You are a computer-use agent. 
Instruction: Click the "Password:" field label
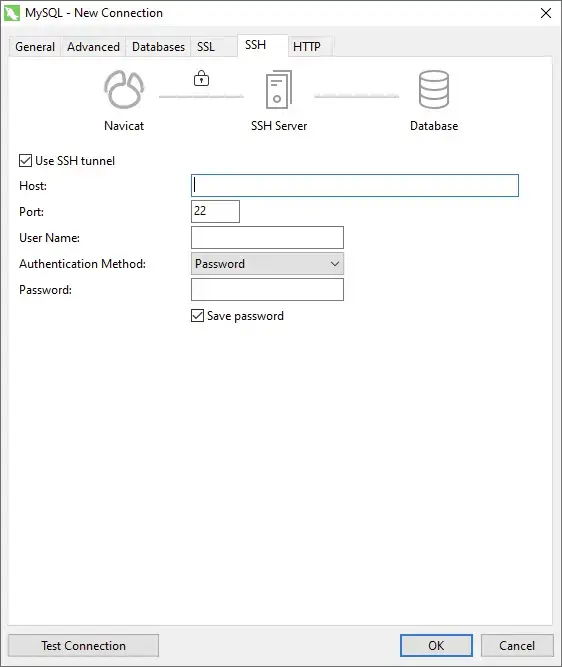pyautogui.click(x=46, y=290)
